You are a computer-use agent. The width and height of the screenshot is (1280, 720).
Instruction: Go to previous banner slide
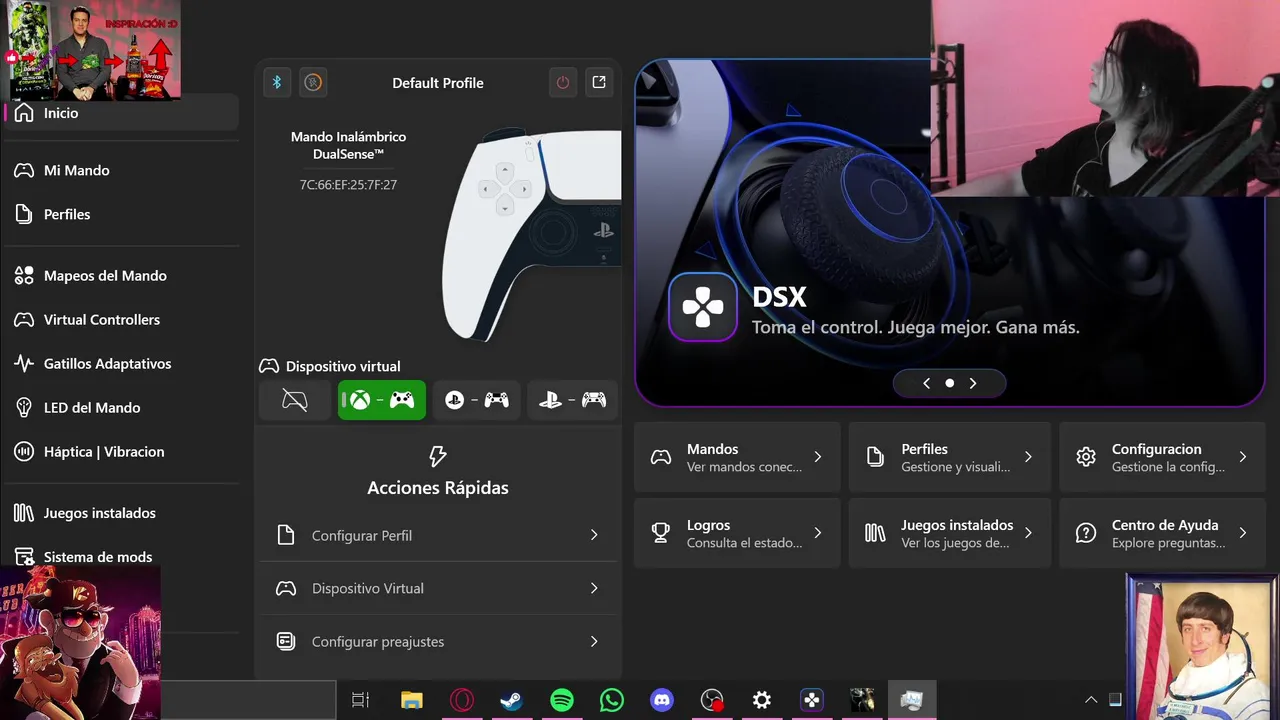(927, 383)
